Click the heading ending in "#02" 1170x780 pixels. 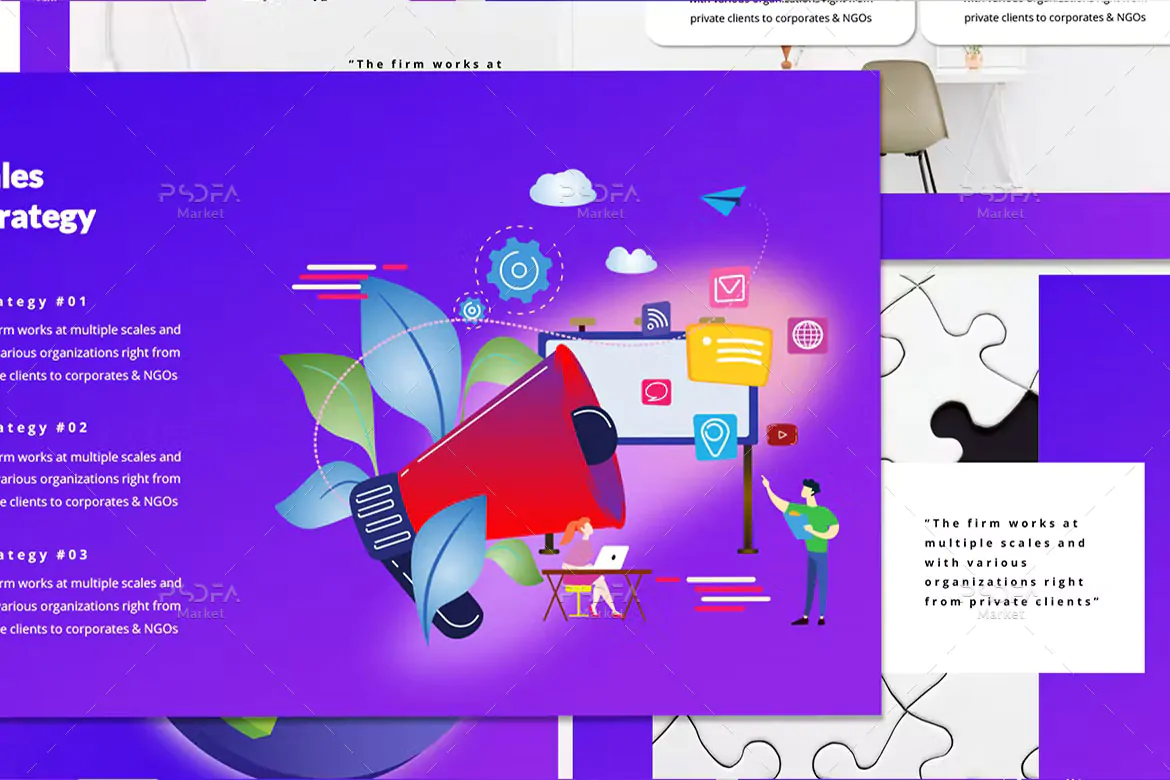(x=43, y=428)
